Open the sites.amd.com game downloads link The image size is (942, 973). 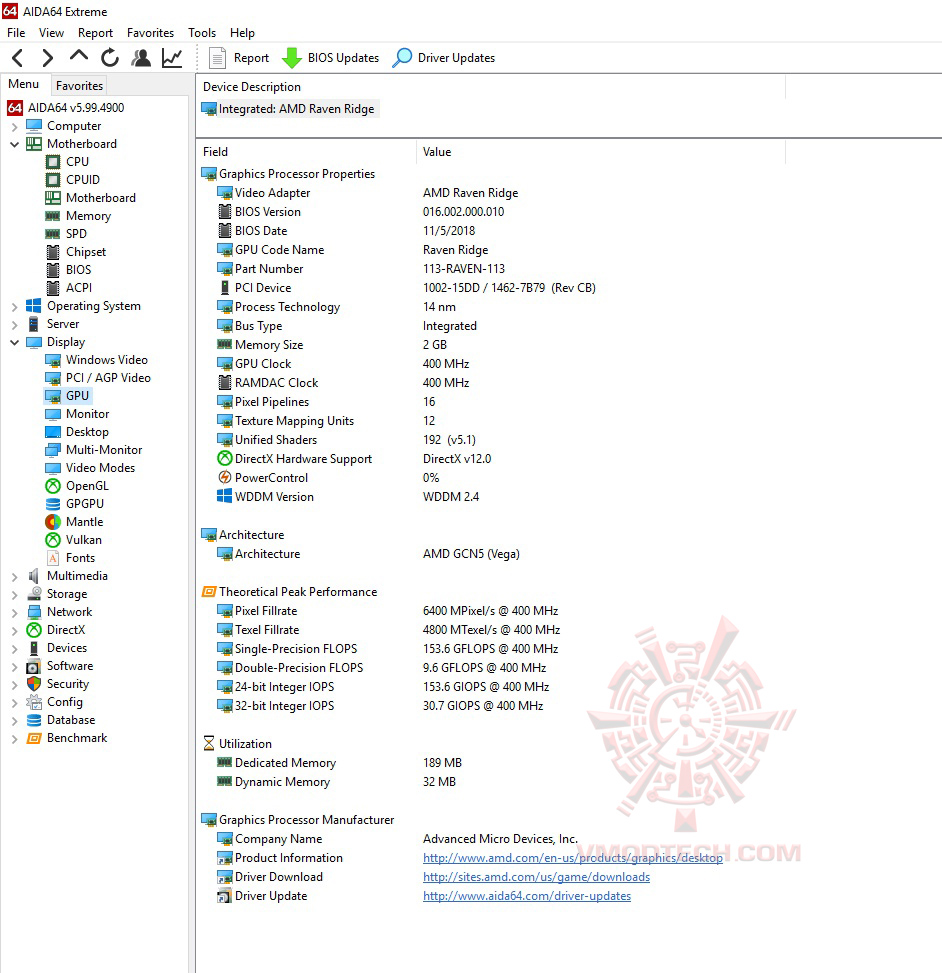click(536, 877)
